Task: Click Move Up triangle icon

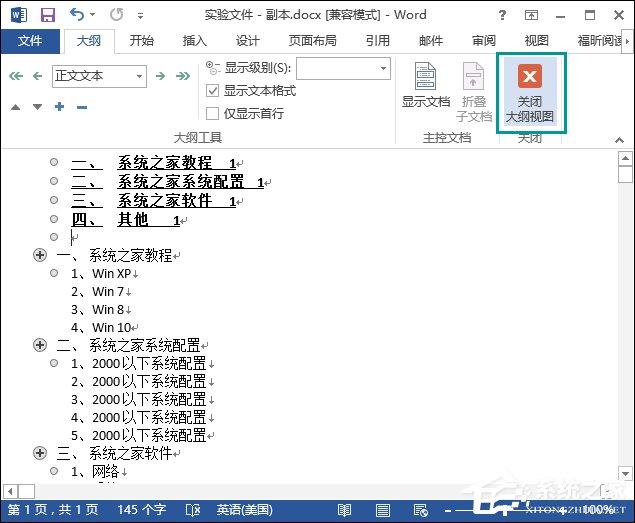Action: click(x=15, y=107)
